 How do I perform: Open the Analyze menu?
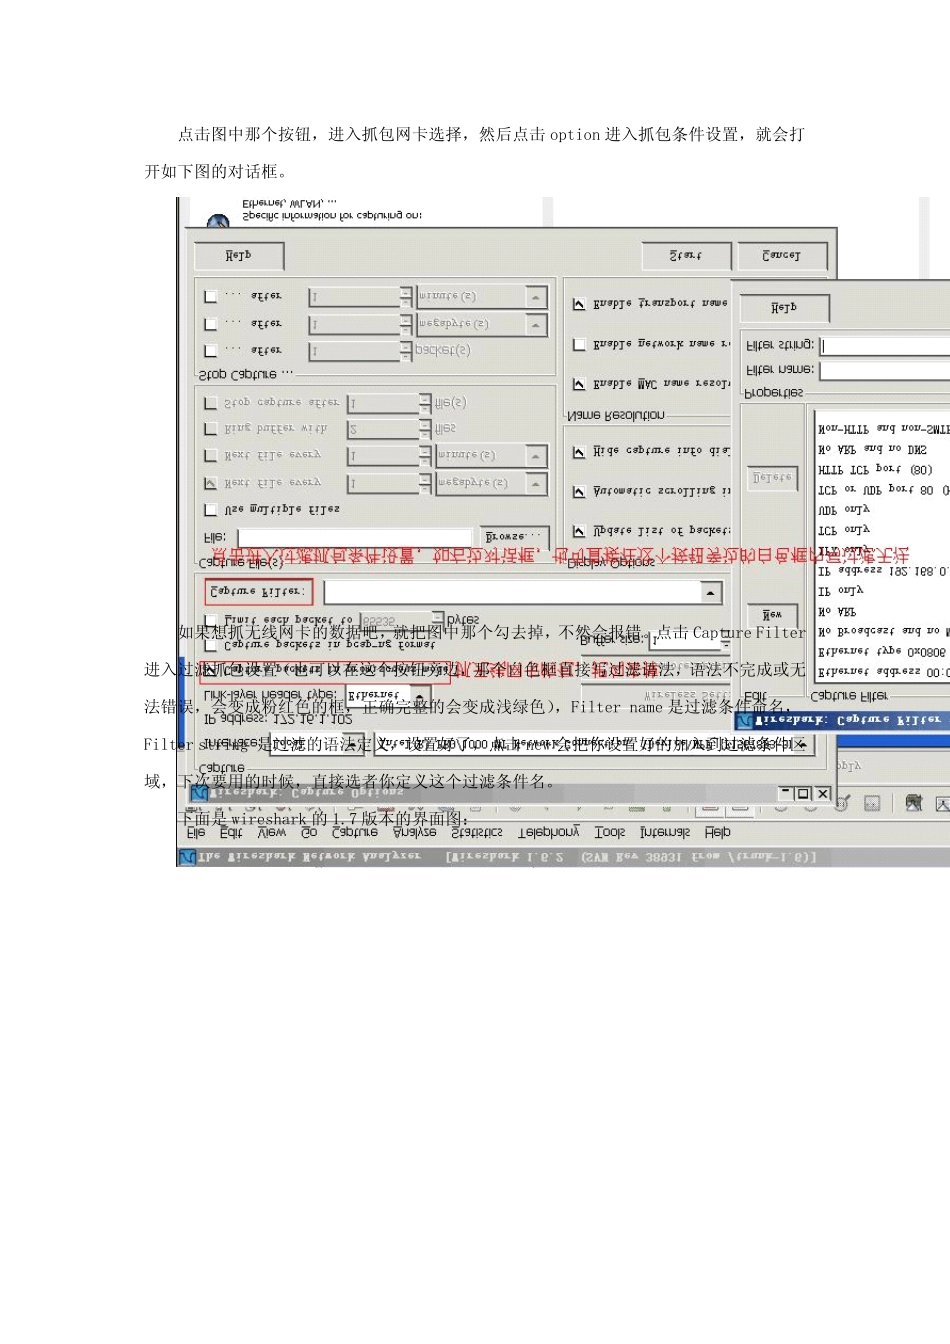click(415, 833)
